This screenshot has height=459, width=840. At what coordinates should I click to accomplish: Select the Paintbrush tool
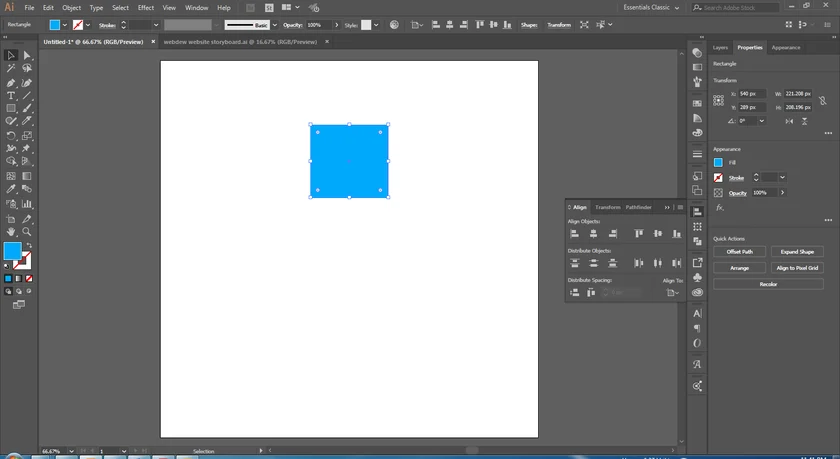[27, 108]
